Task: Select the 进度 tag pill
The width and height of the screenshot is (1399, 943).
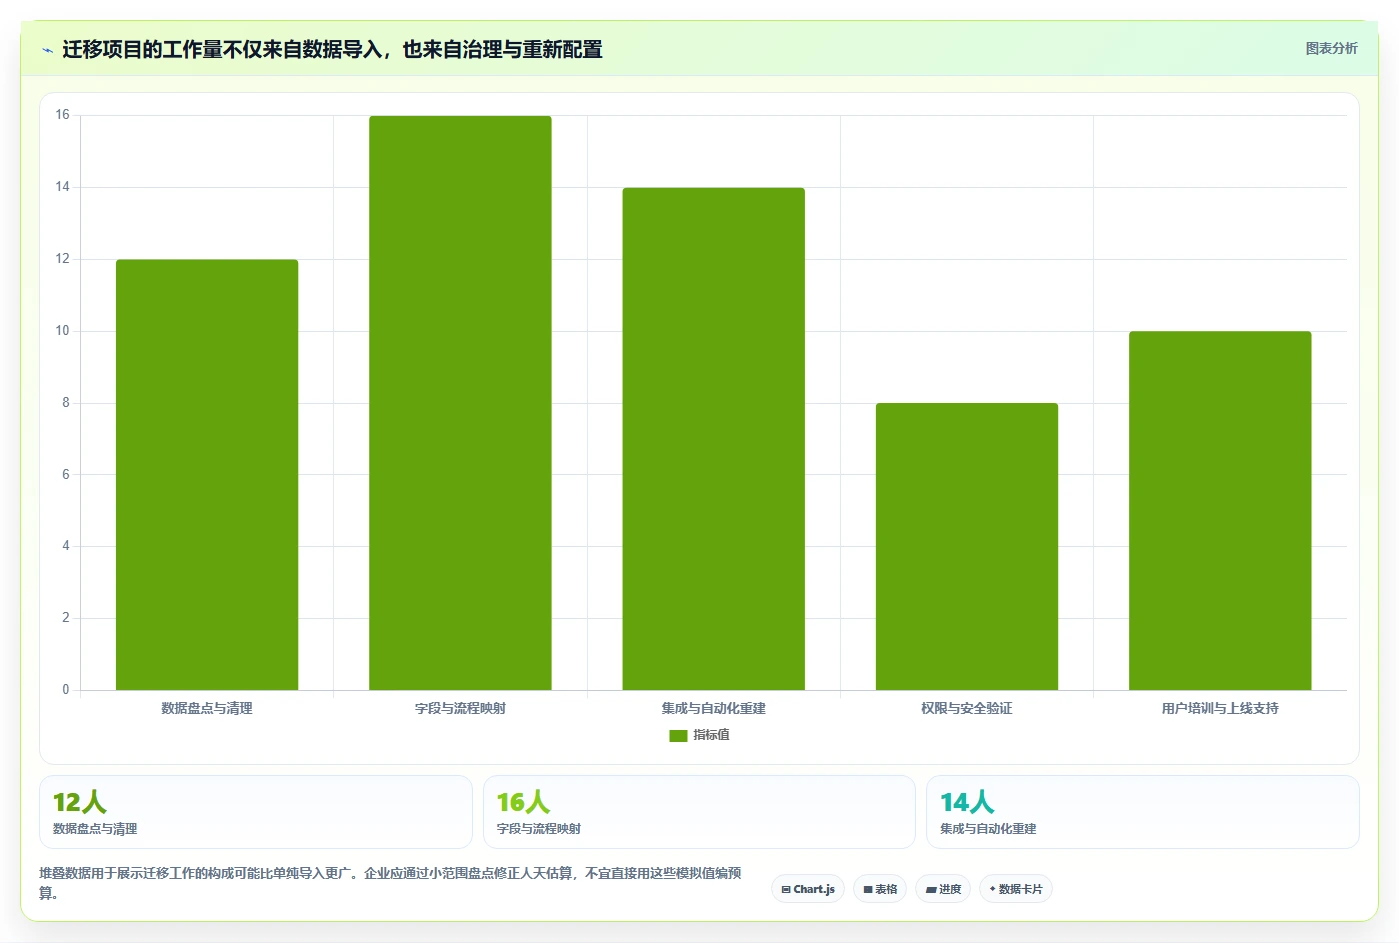Action: pos(943,889)
